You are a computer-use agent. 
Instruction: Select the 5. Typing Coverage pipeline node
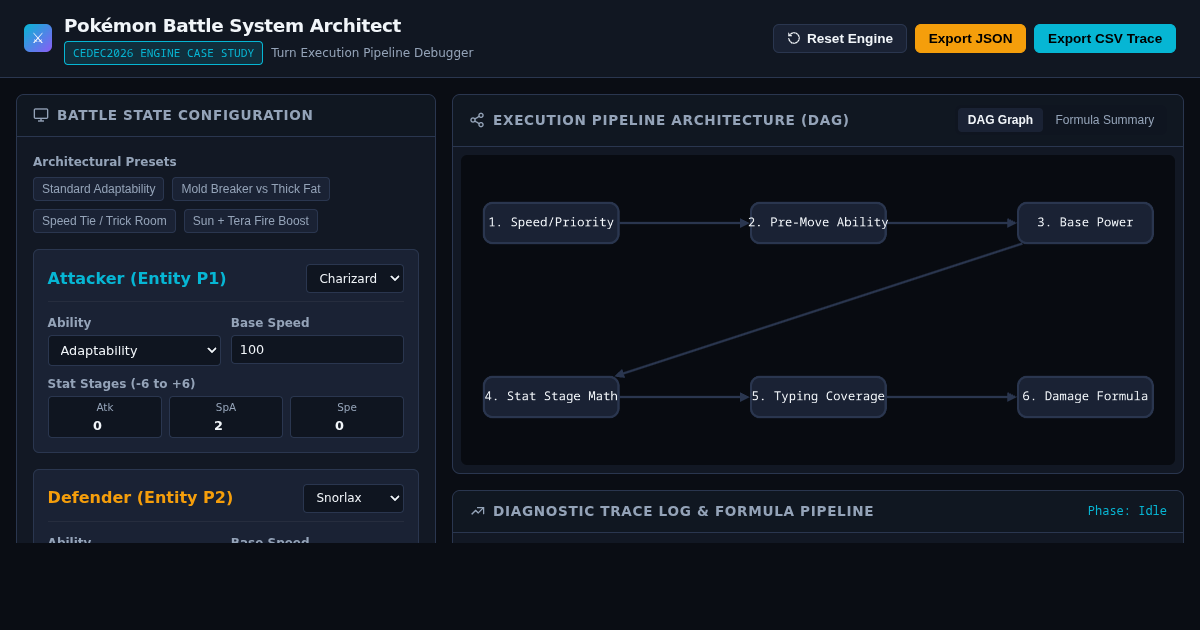[818, 397]
